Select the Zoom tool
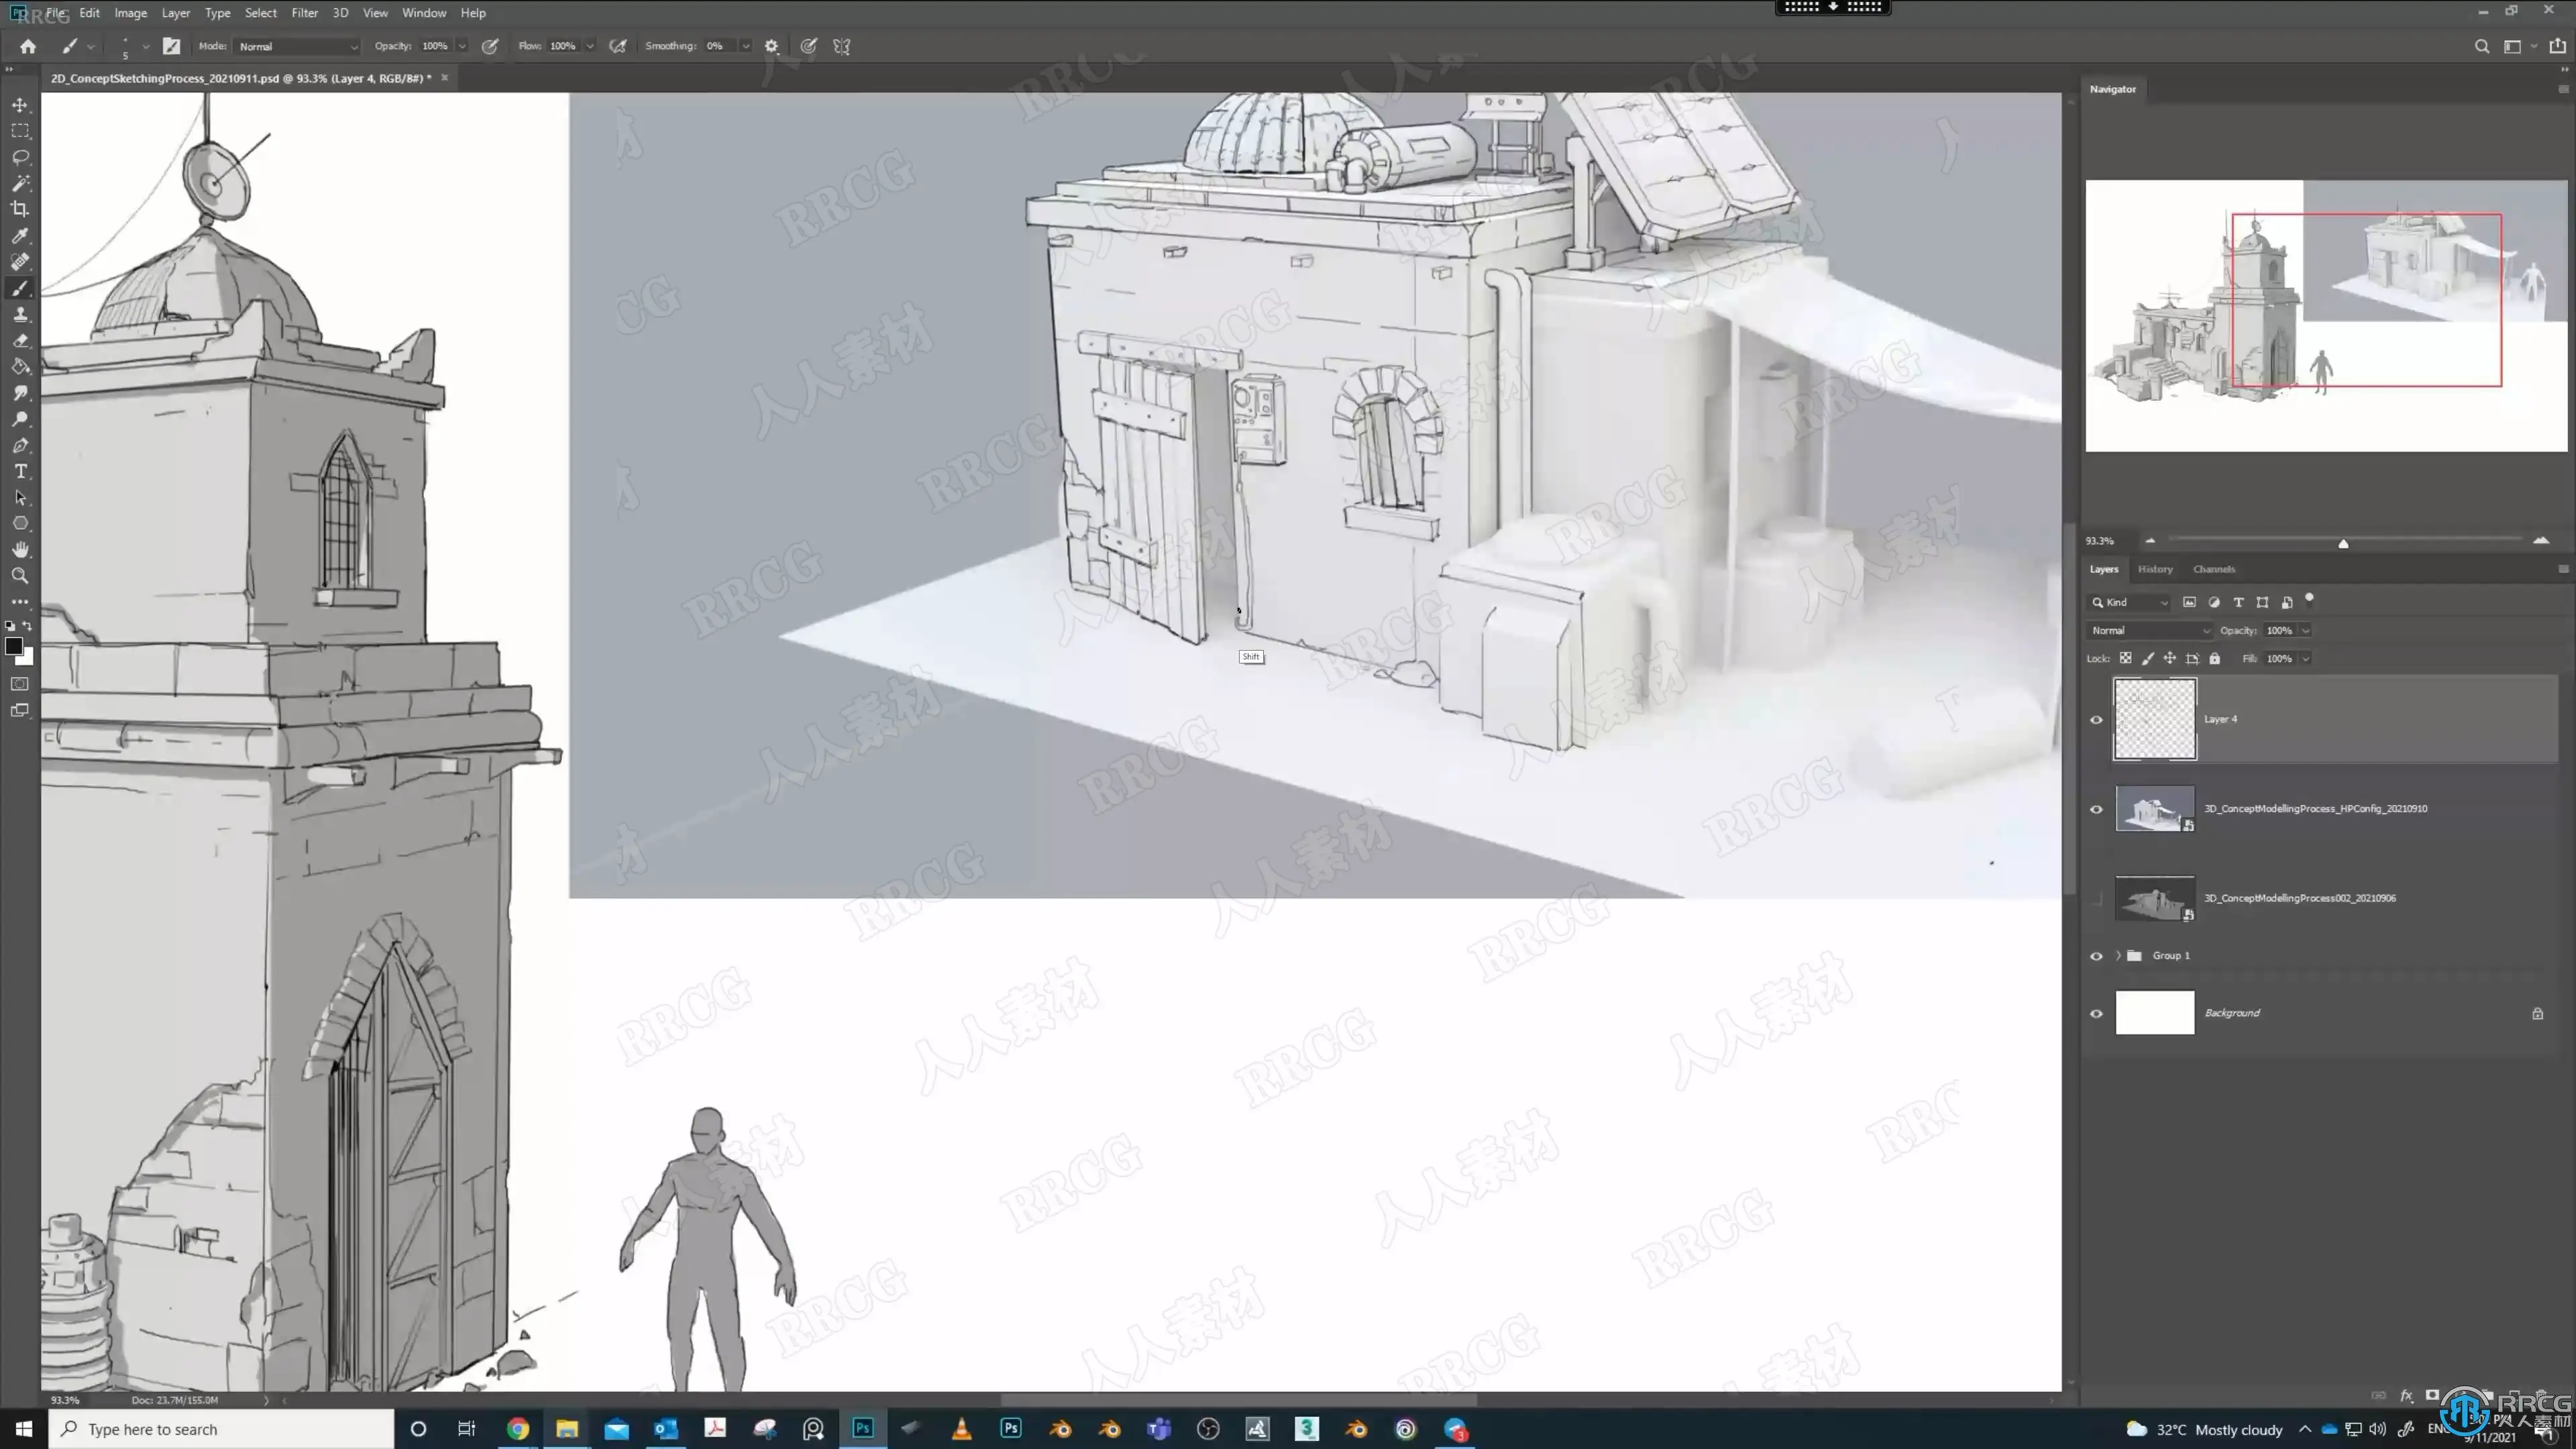Screen dimensions: 2576x1449 (x=20, y=576)
